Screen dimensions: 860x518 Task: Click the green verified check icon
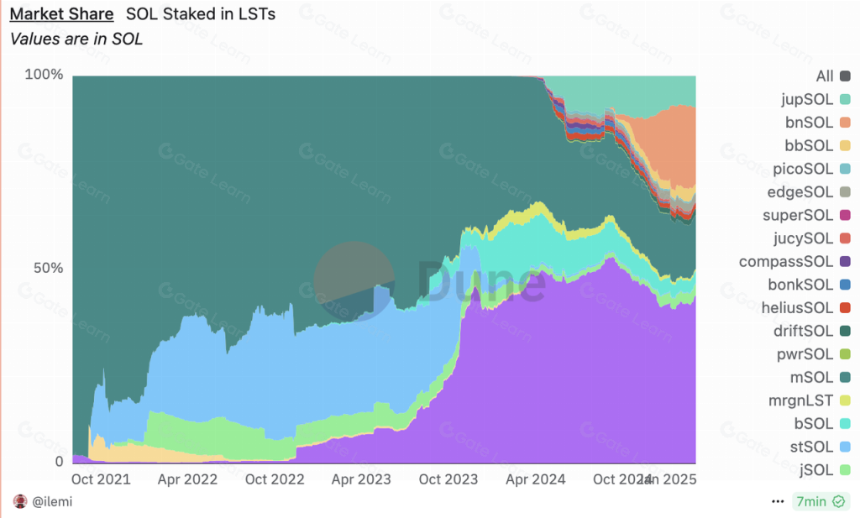coord(839,502)
